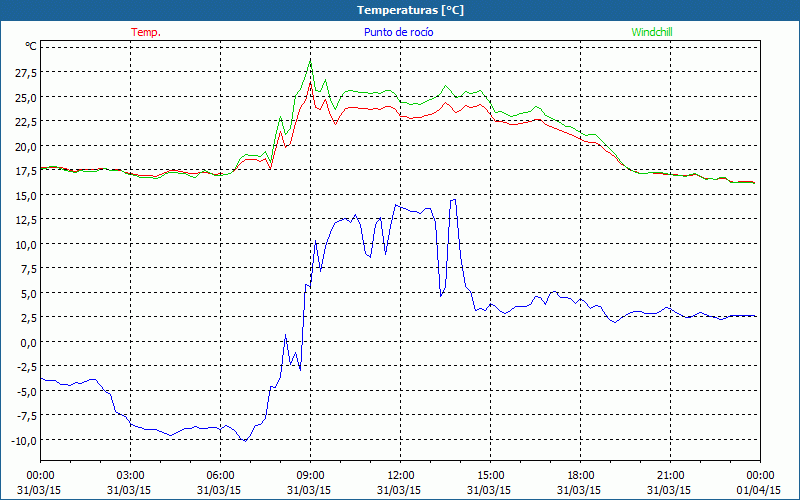Click the '25,0' y-axis value

[x=27, y=97]
